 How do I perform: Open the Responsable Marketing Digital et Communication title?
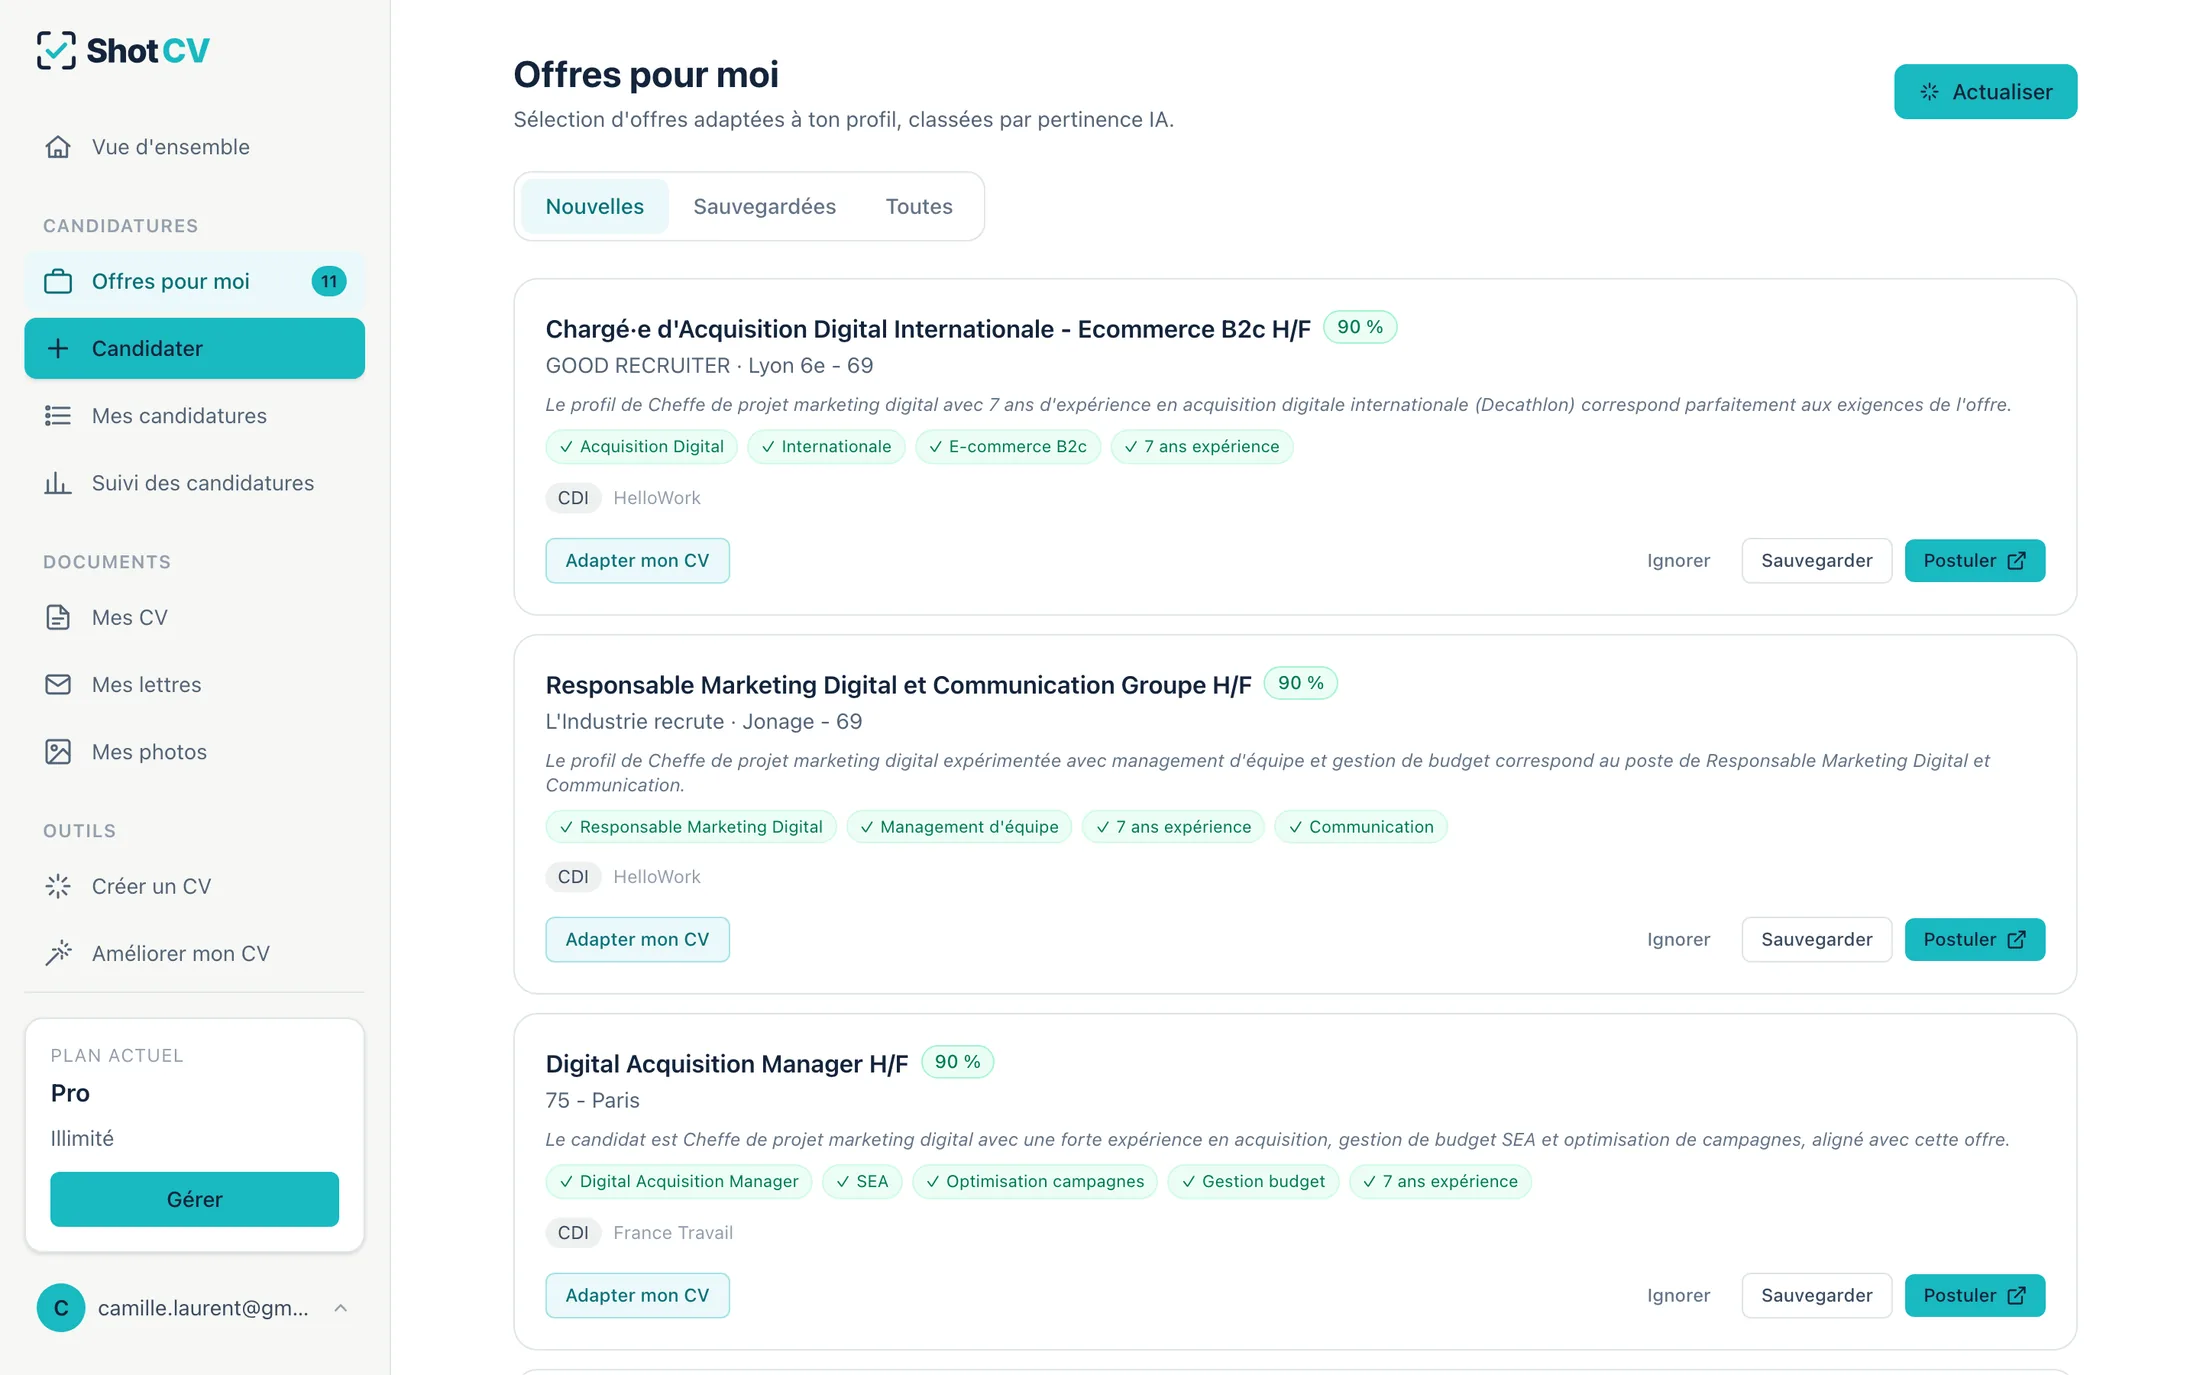coord(898,685)
